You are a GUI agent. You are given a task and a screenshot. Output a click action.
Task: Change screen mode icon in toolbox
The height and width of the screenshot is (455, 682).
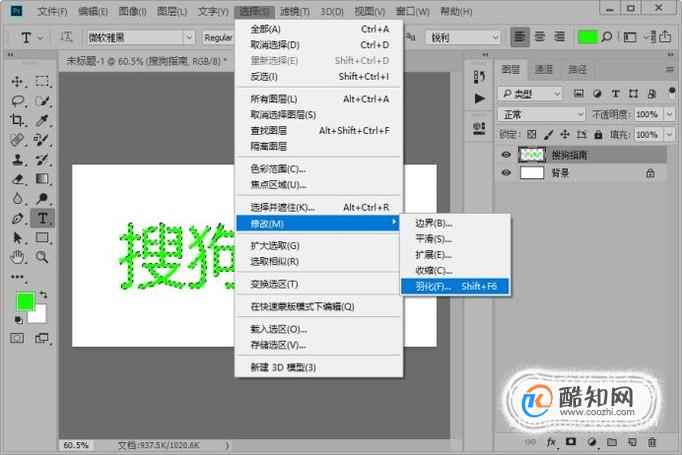tap(42, 338)
